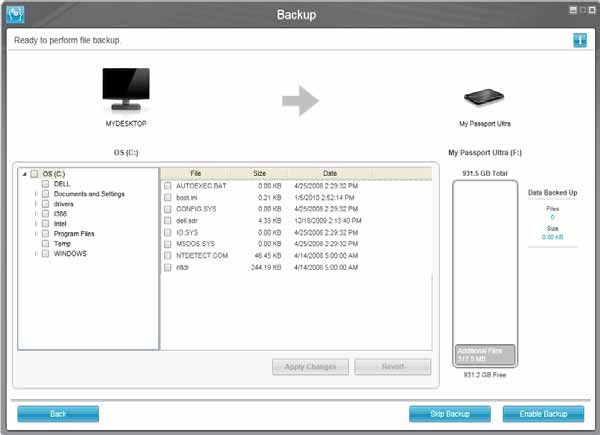Minimize the Backup window
This screenshot has width=600, height=435.
click(x=573, y=9)
